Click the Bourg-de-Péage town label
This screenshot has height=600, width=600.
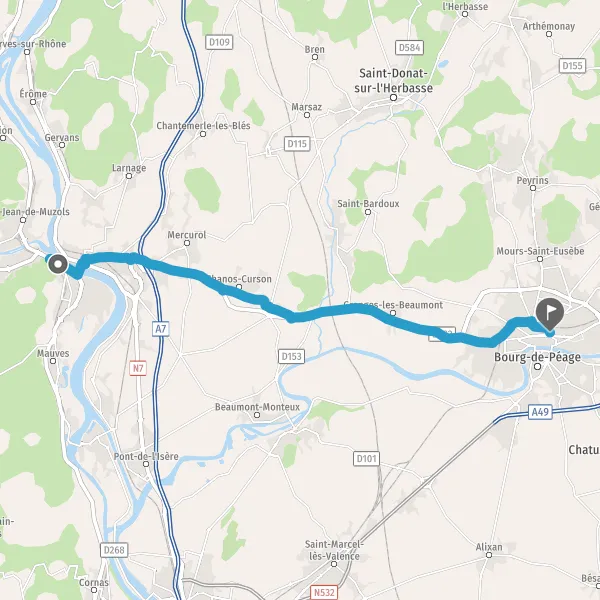pos(537,357)
